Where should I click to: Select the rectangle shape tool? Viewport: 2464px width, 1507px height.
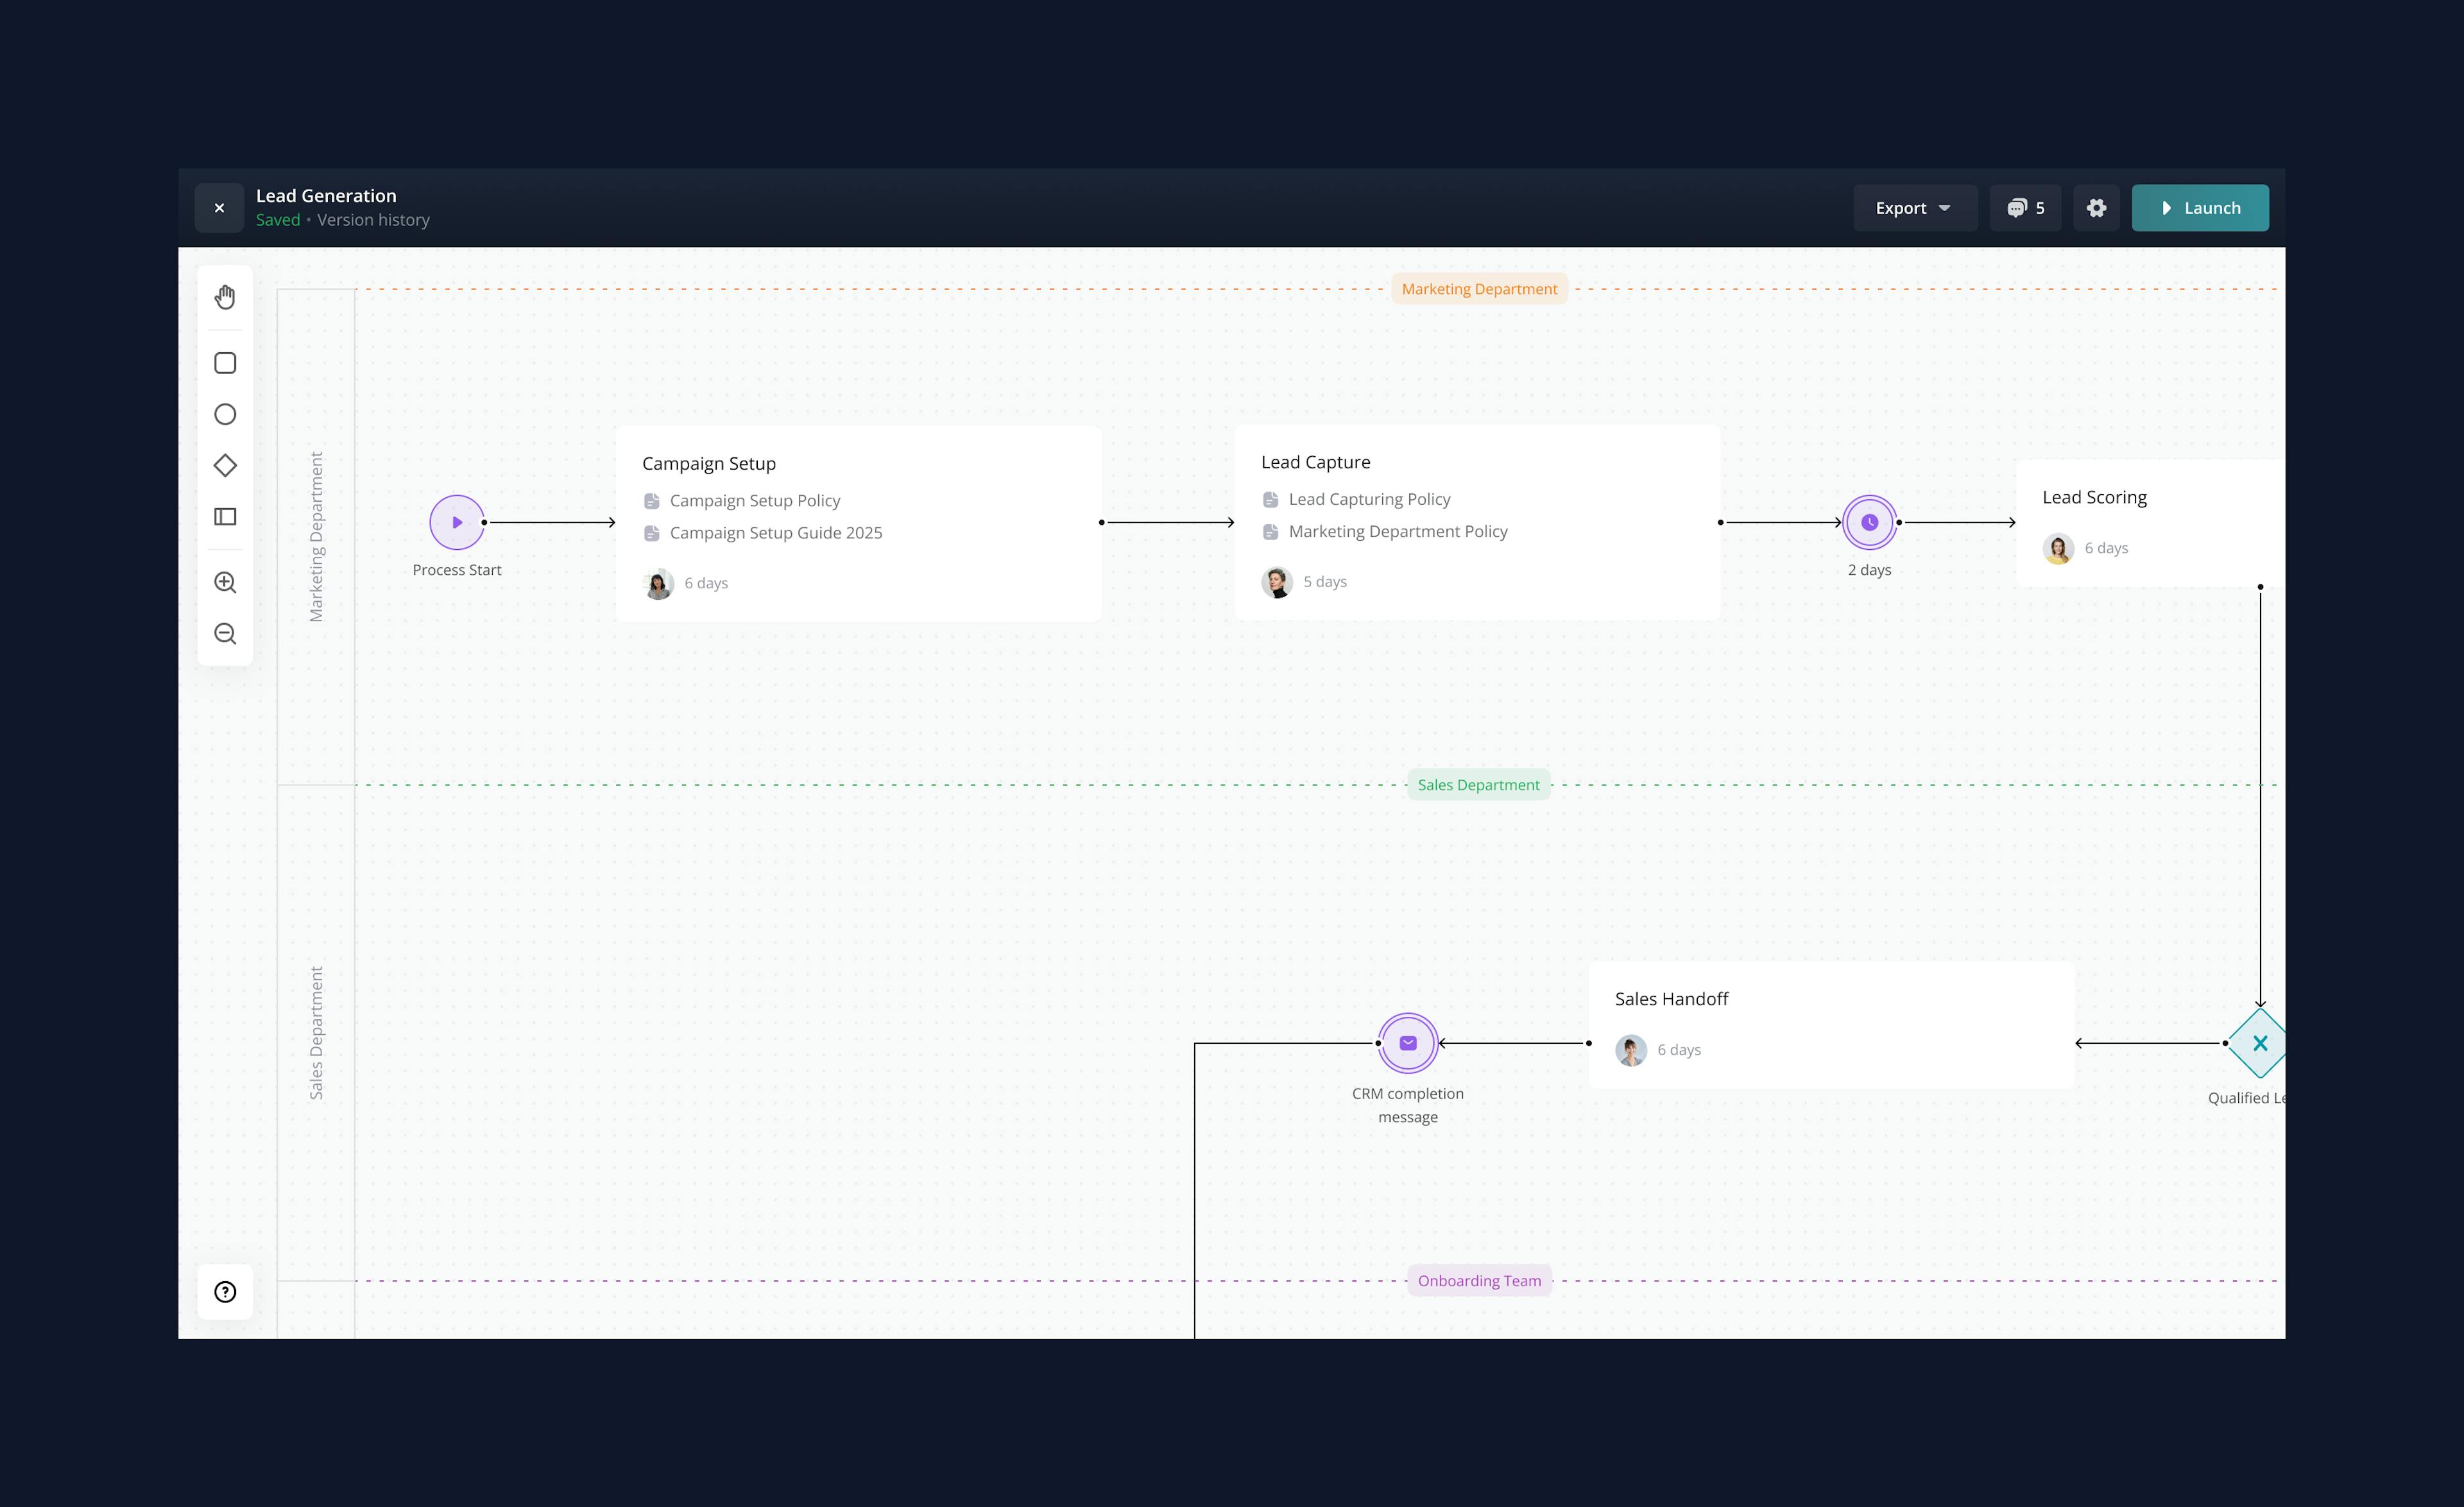pos(225,362)
